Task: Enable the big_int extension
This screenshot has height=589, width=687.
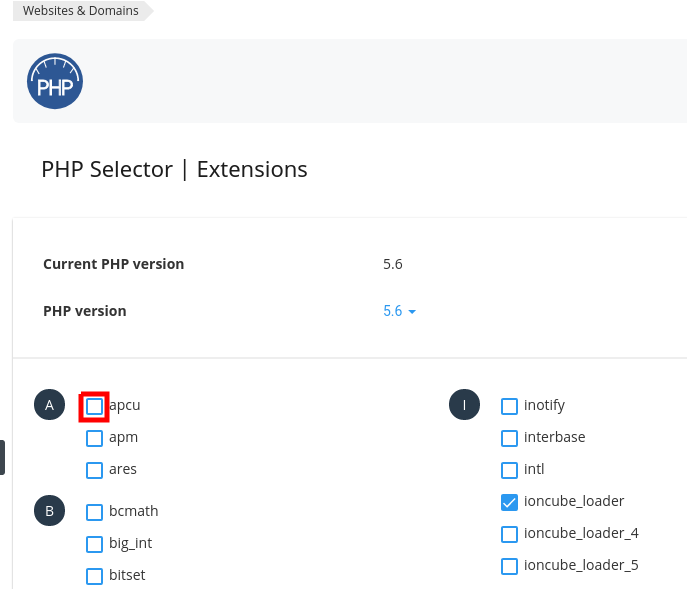Action: pos(94,544)
